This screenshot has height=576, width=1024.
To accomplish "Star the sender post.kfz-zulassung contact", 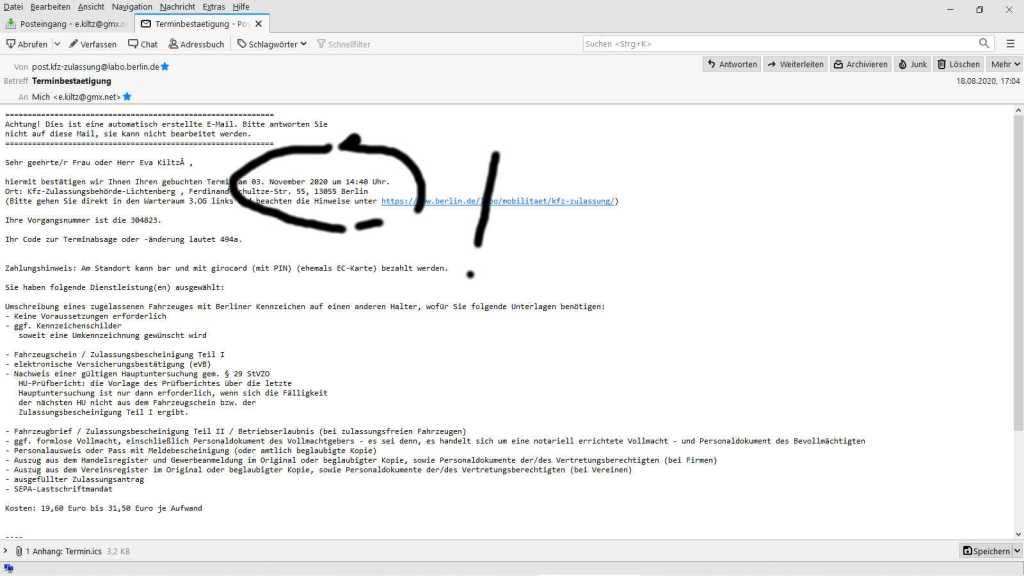I will click(x=166, y=66).
